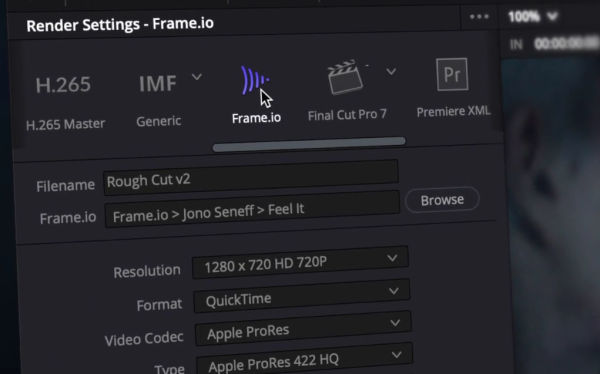Open the Resolution dropdown showing 1280 x 720

coord(300,262)
